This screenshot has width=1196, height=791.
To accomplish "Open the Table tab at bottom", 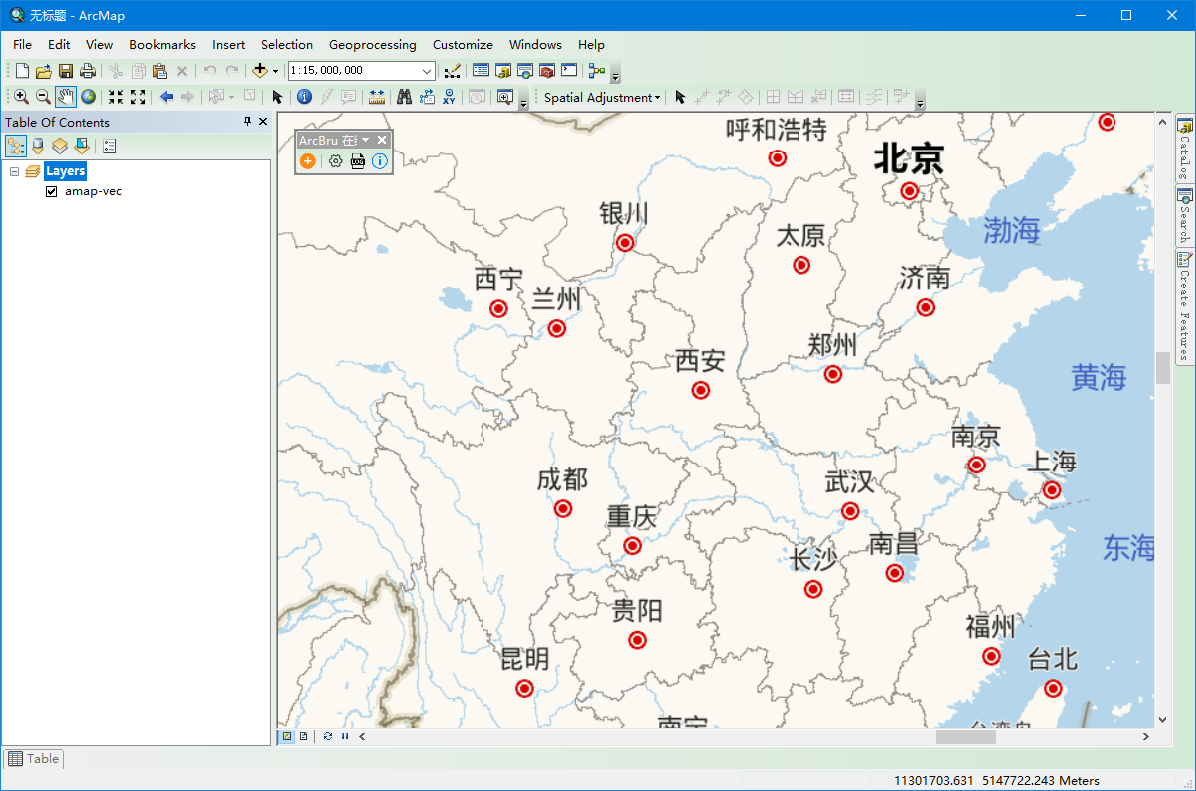I will coord(34,759).
